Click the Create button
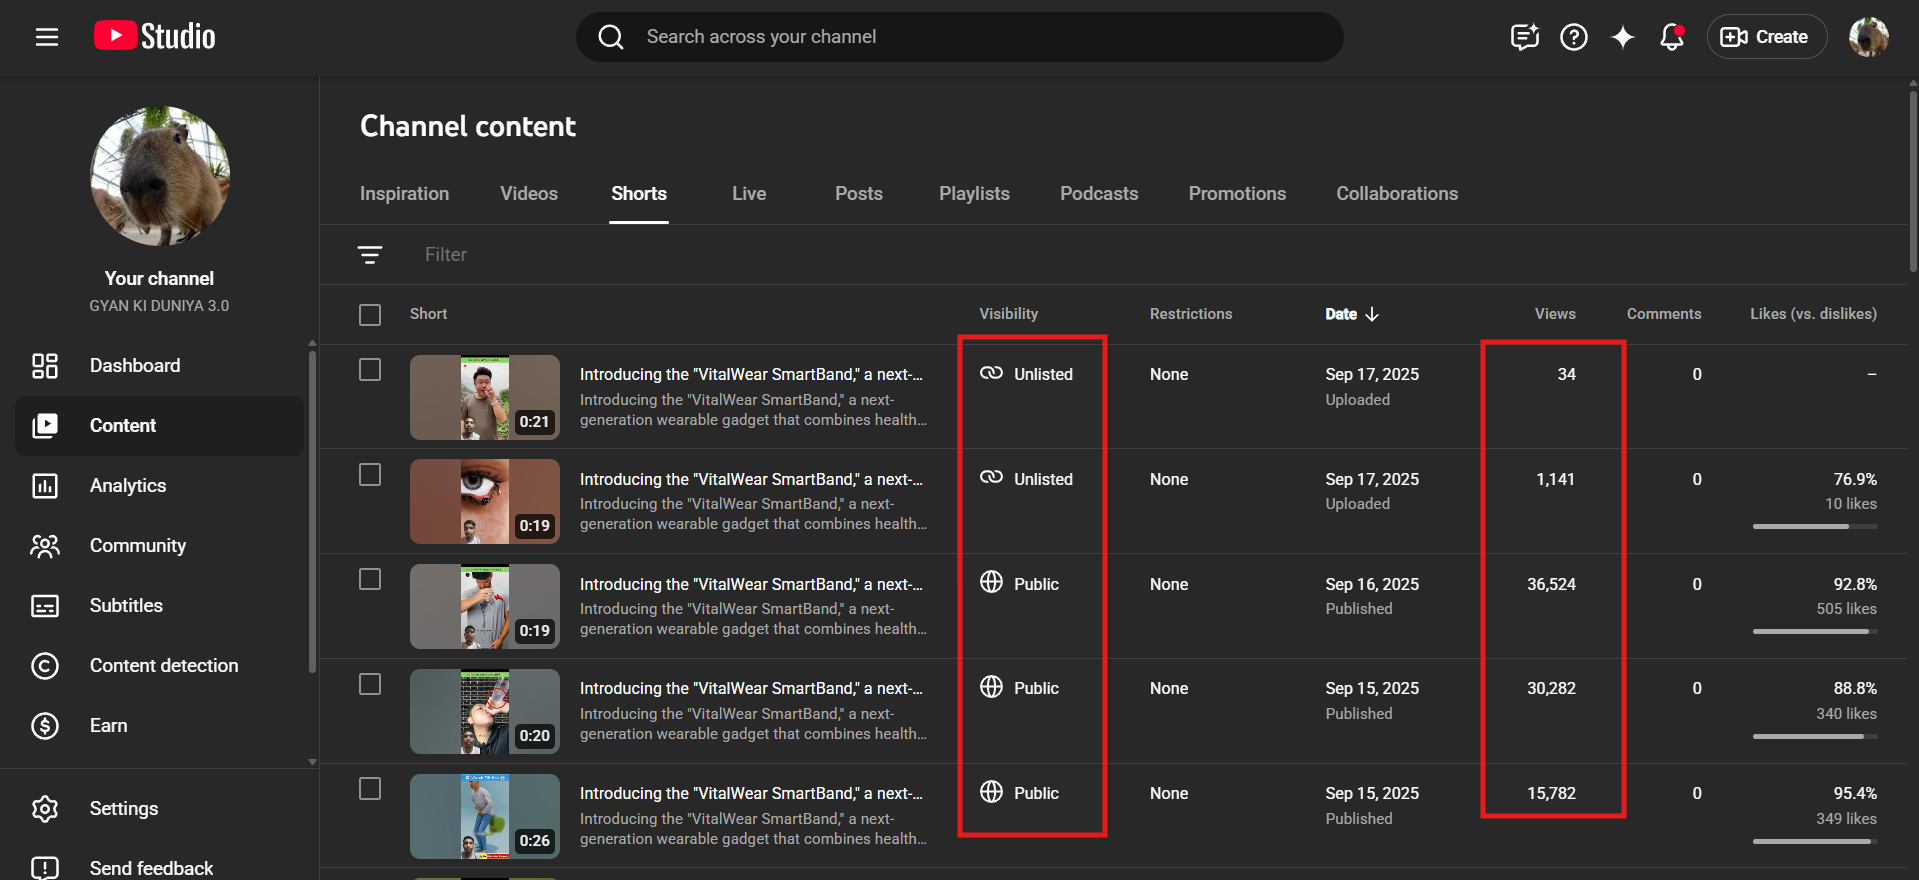The height and width of the screenshot is (880, 1919). 1766,37
